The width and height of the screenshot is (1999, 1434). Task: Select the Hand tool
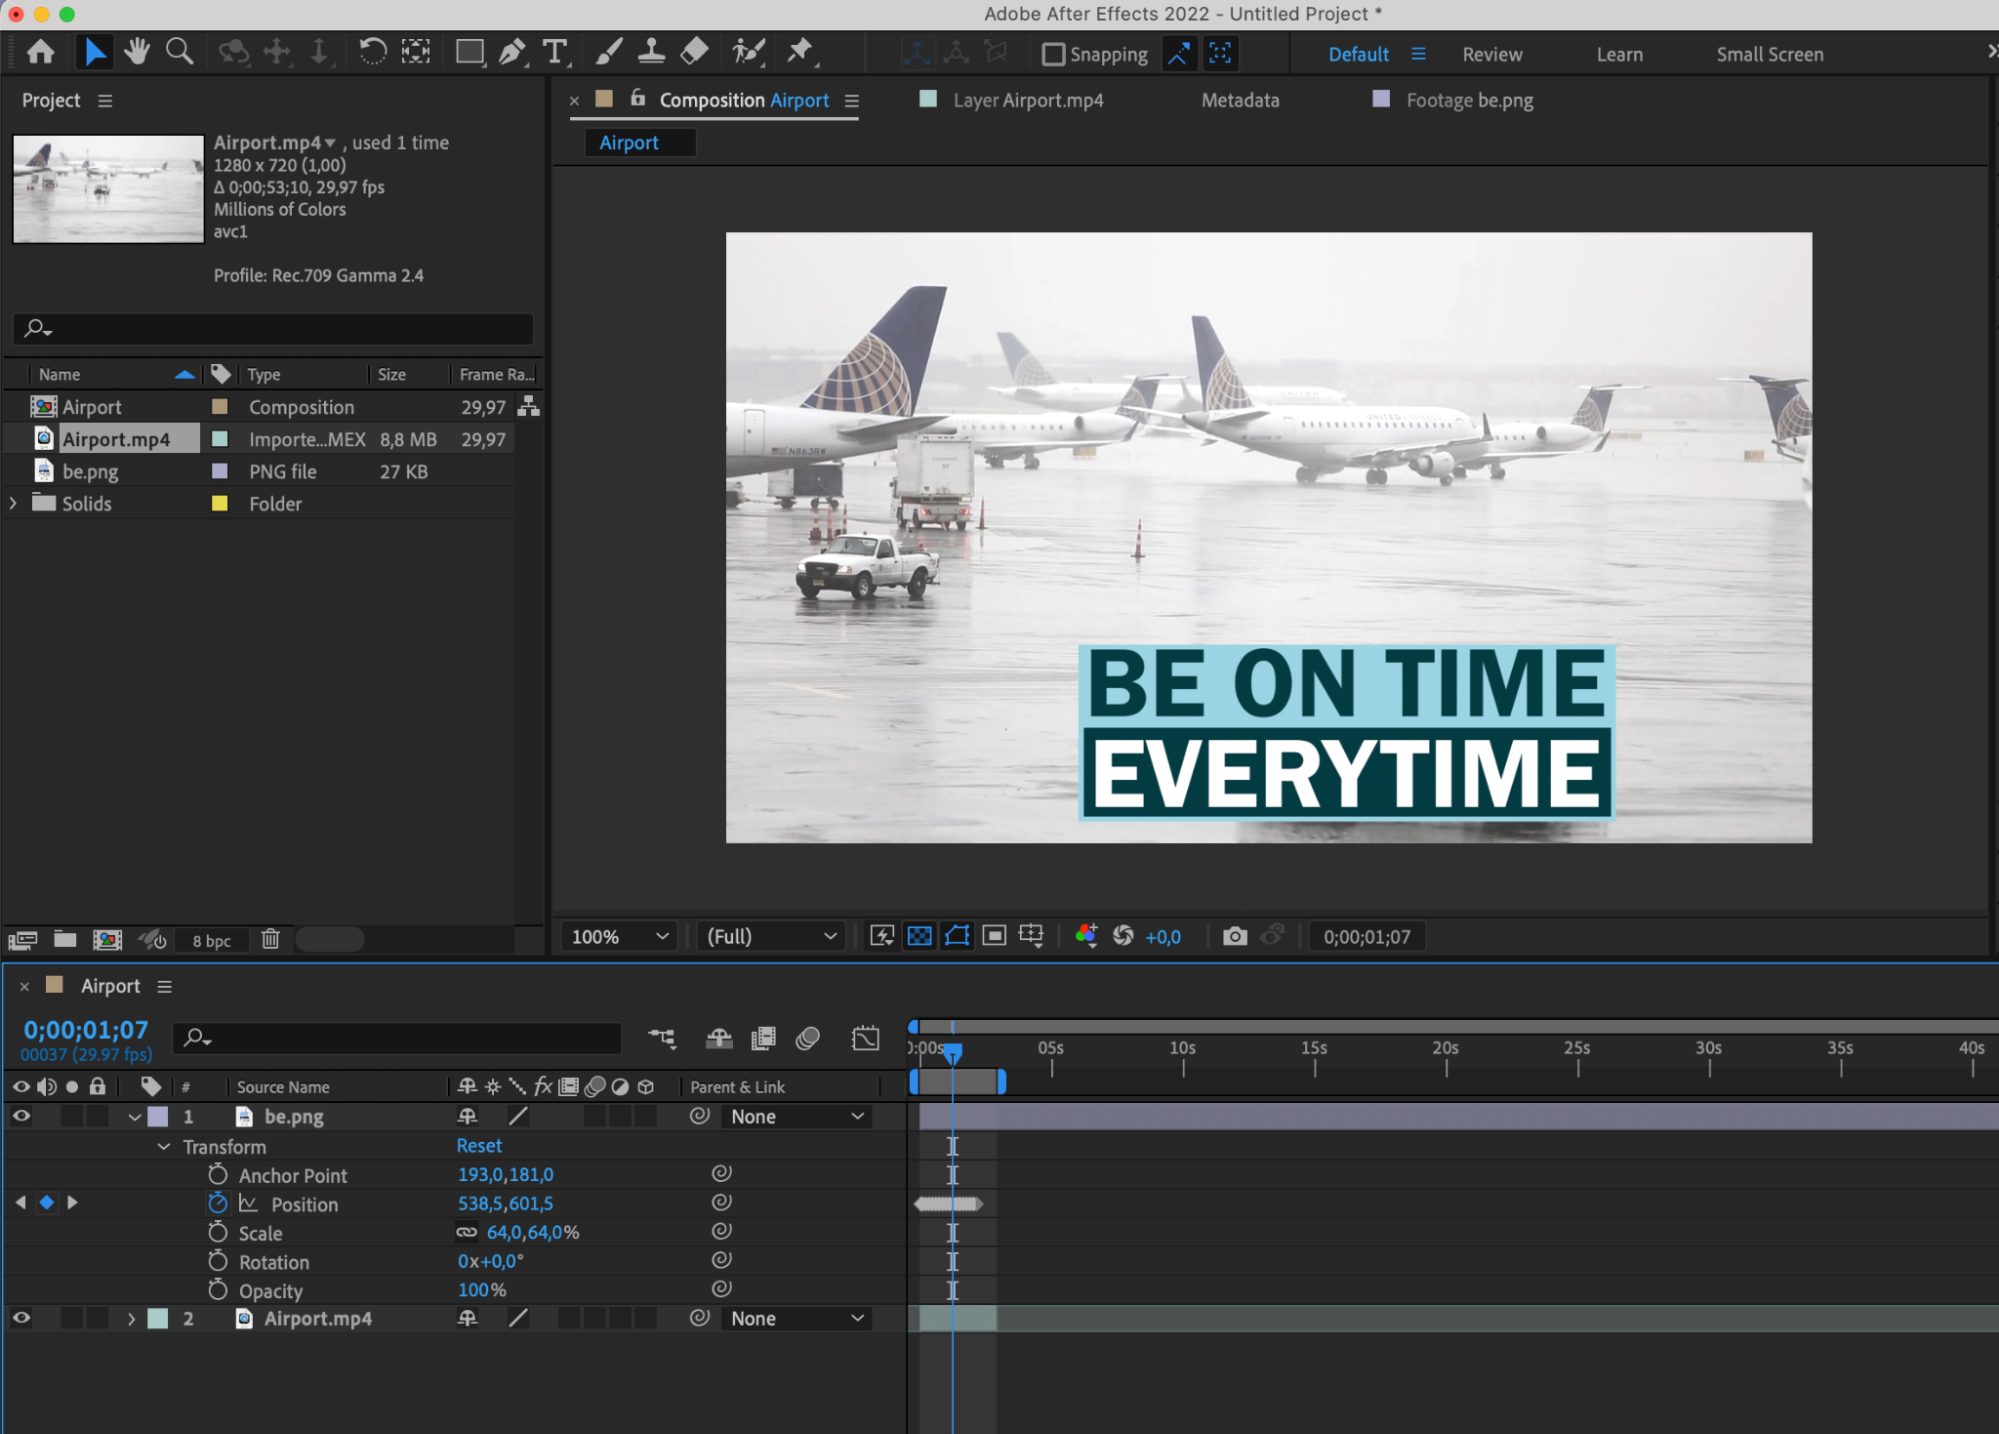137,52
